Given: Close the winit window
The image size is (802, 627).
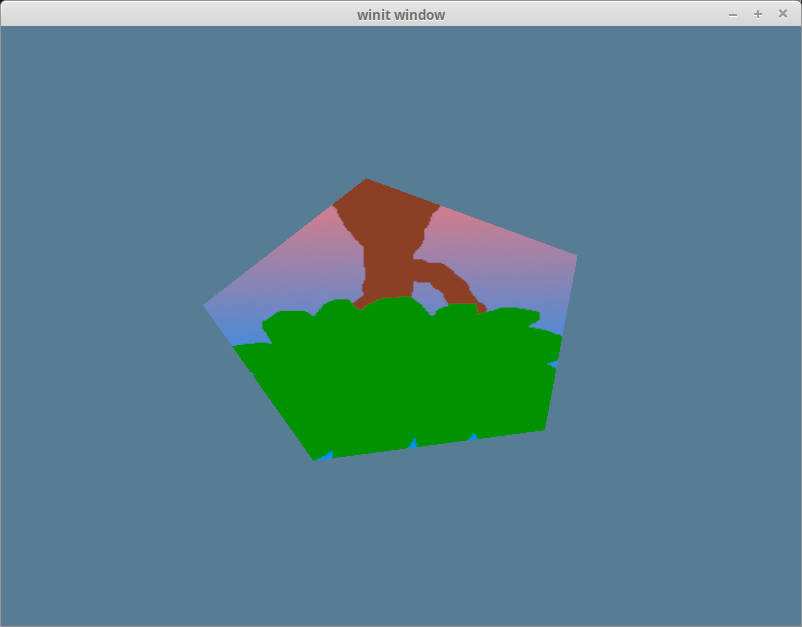Looking at the screenshot, I should [x=783, y=14].
